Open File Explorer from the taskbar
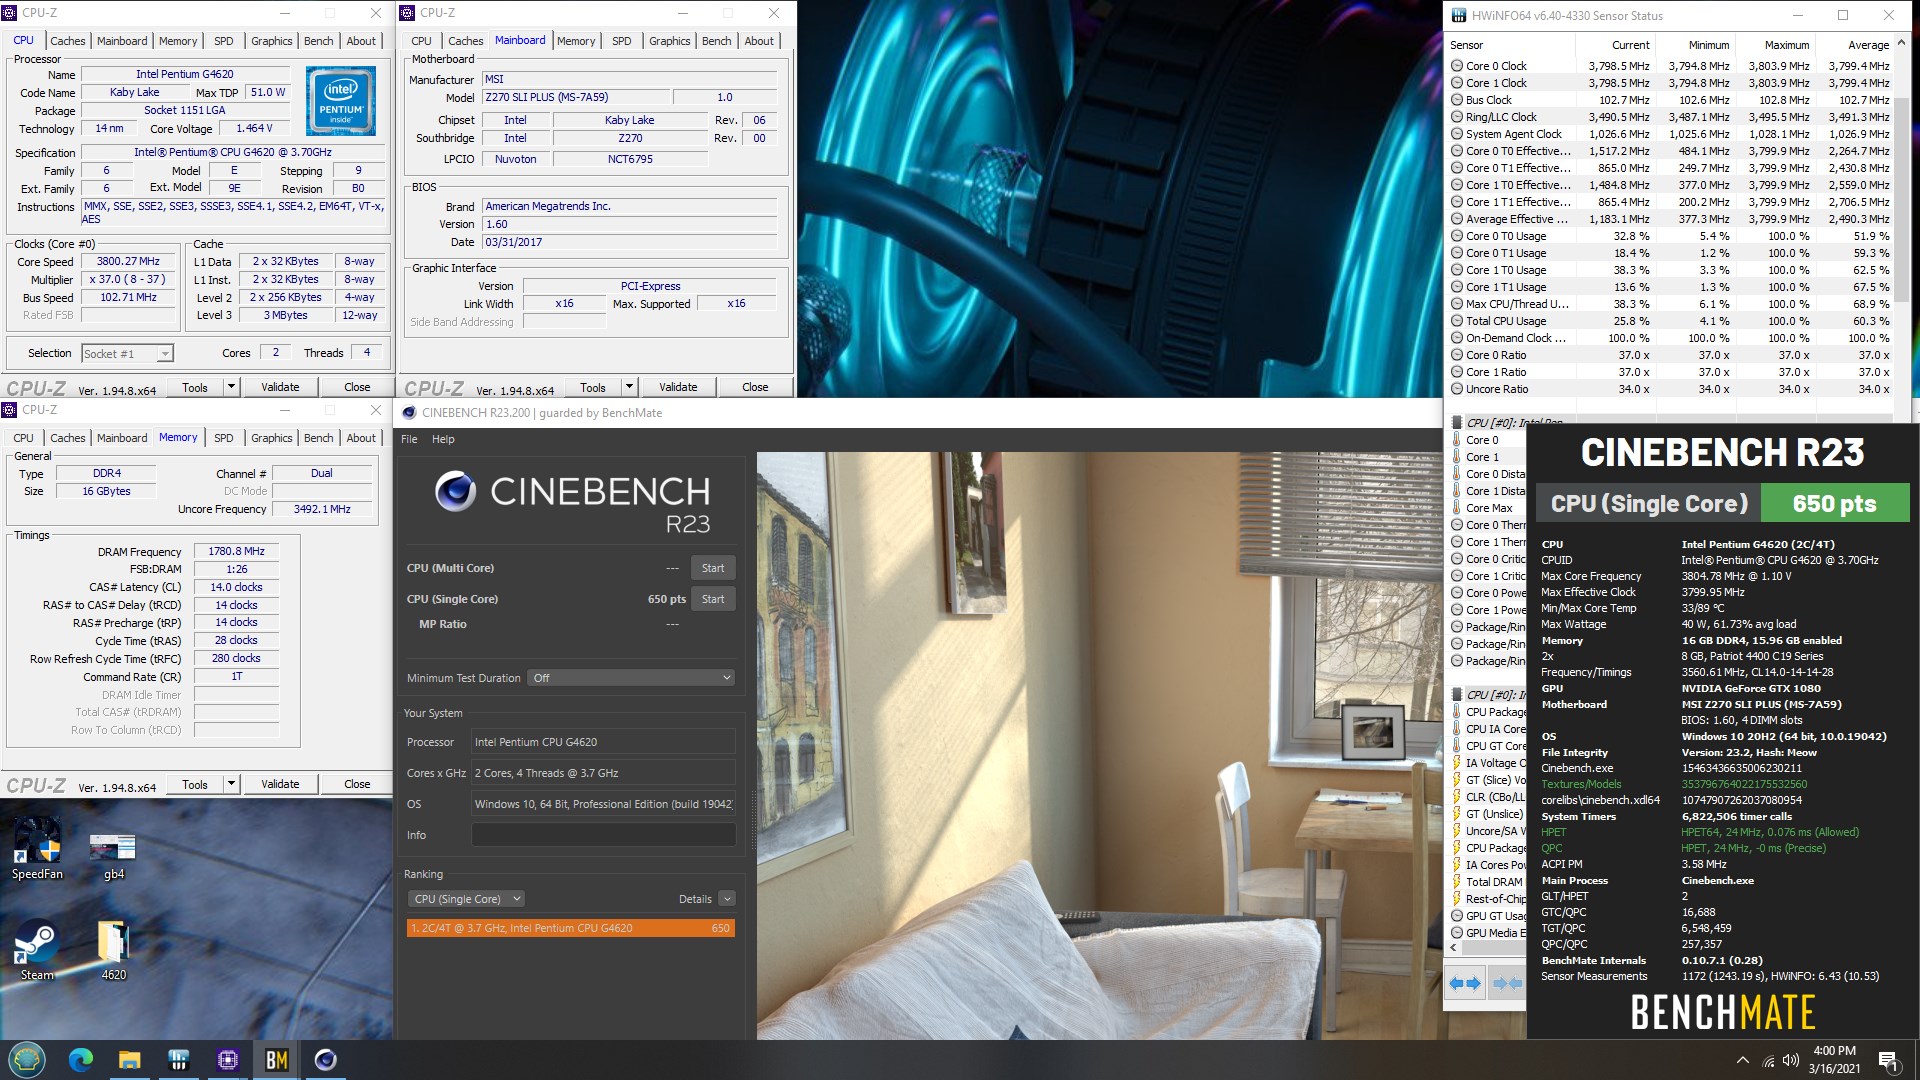The image size is (1920, 1080). 129,1059
